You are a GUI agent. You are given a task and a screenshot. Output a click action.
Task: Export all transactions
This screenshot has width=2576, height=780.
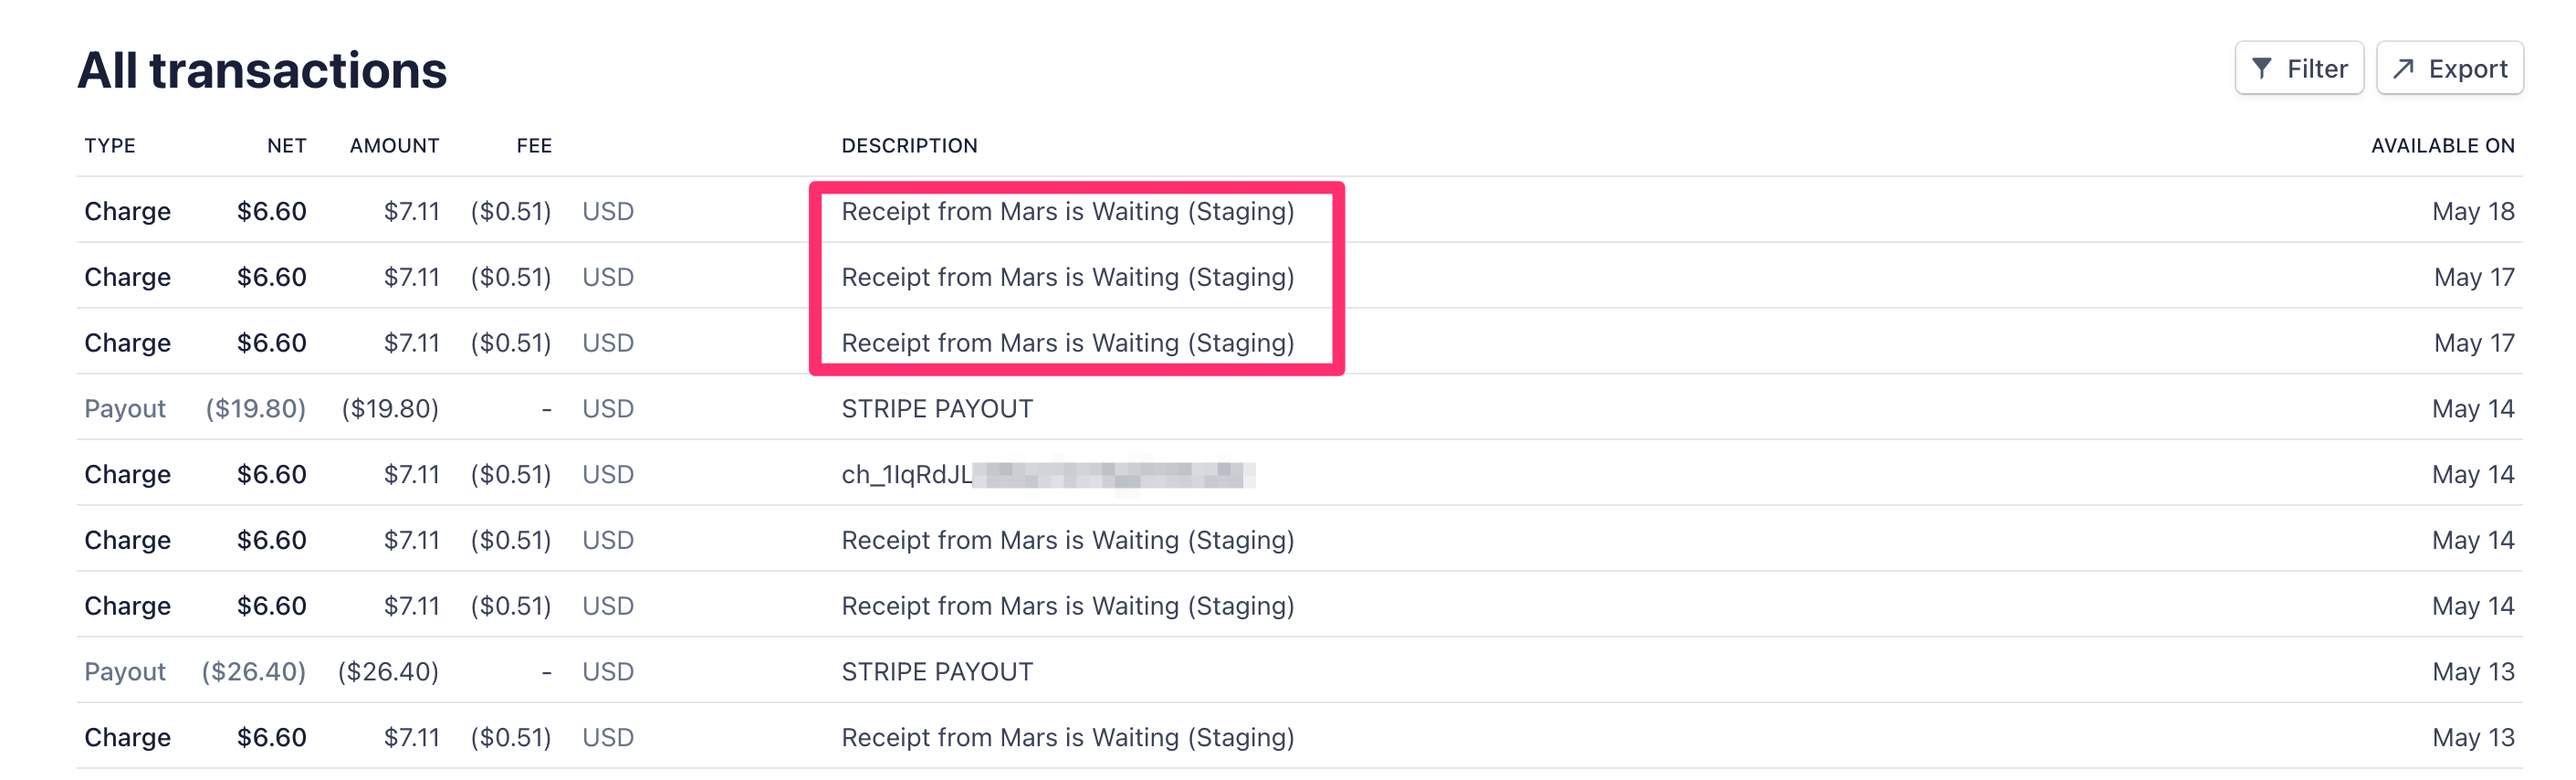click(x=2449, y=68)
